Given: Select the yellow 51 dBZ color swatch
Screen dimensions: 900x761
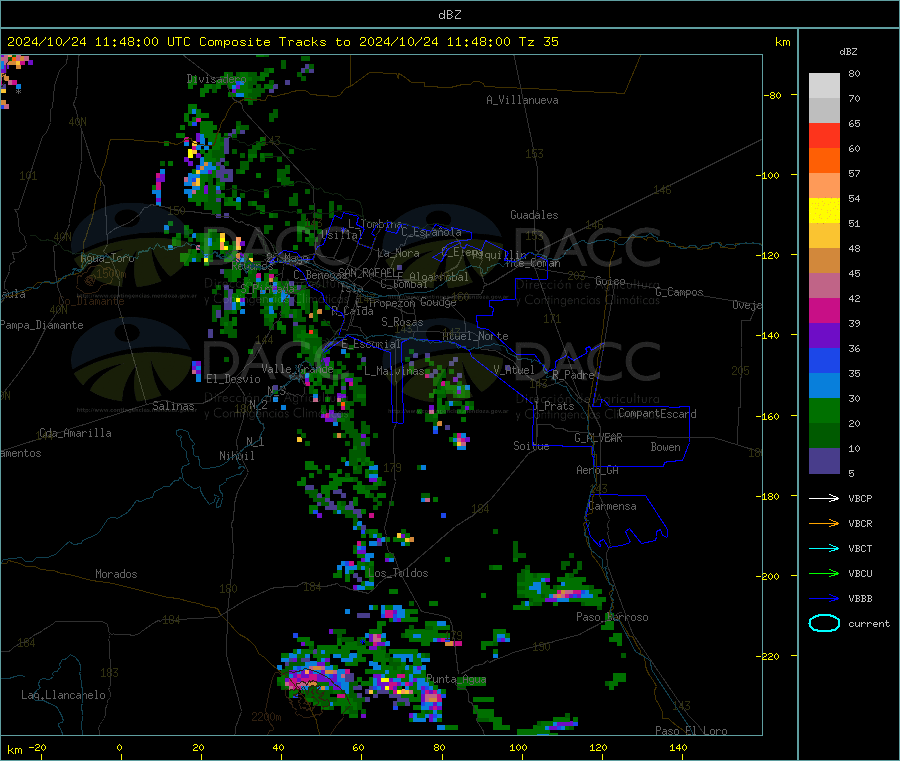Looking at the screenshot, I should click(824, 211).
